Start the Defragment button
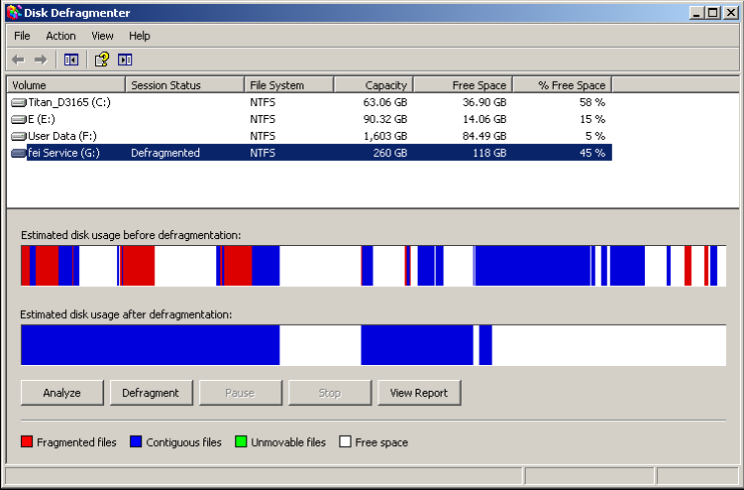This screenshot has width=744, height=490. coord(151,393)
